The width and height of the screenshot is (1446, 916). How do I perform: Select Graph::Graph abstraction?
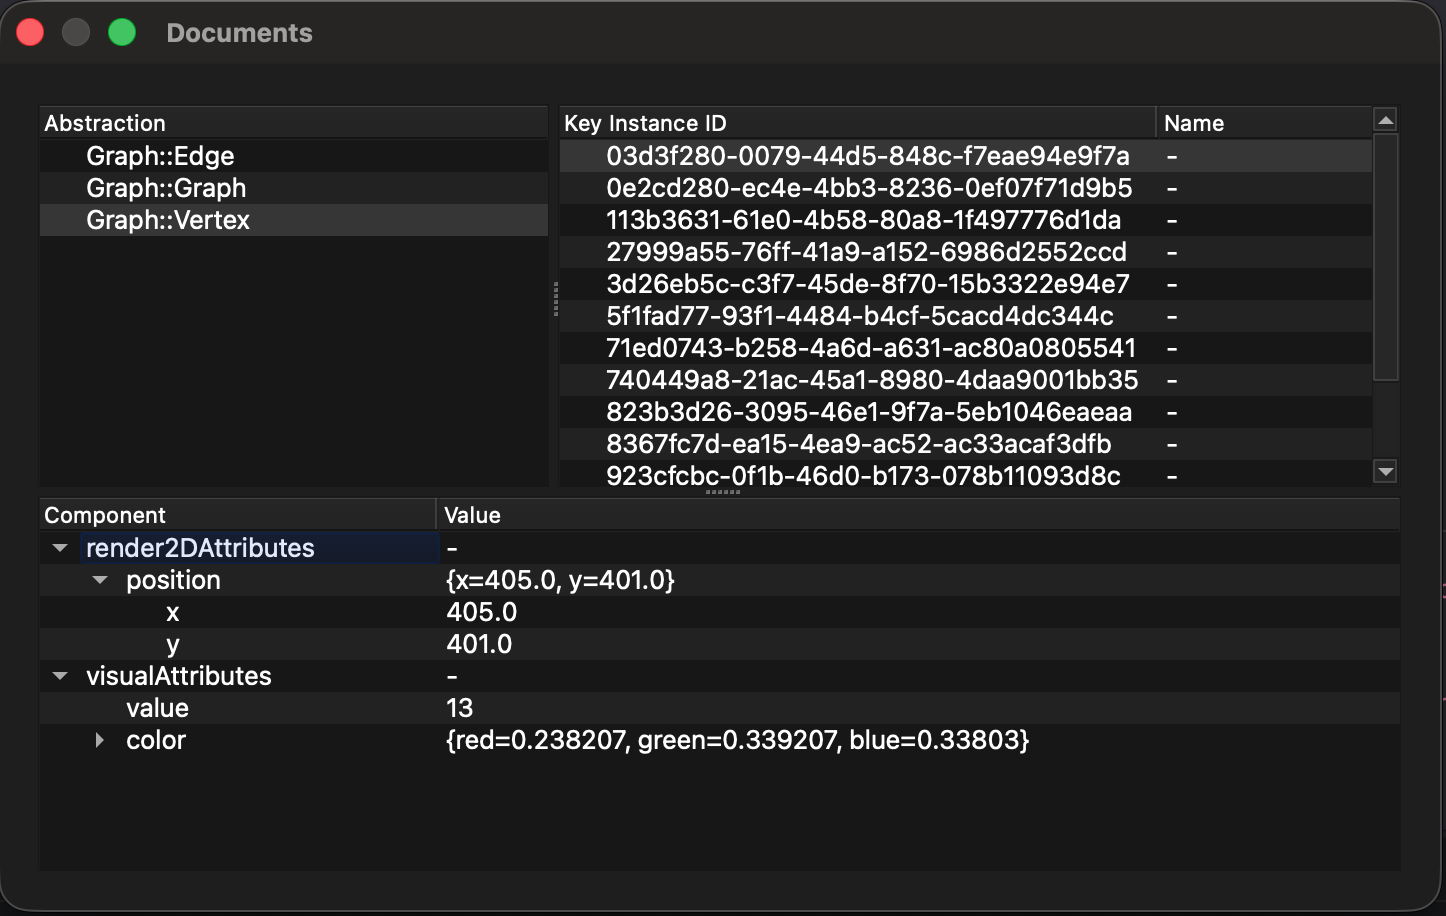(166, 188)
